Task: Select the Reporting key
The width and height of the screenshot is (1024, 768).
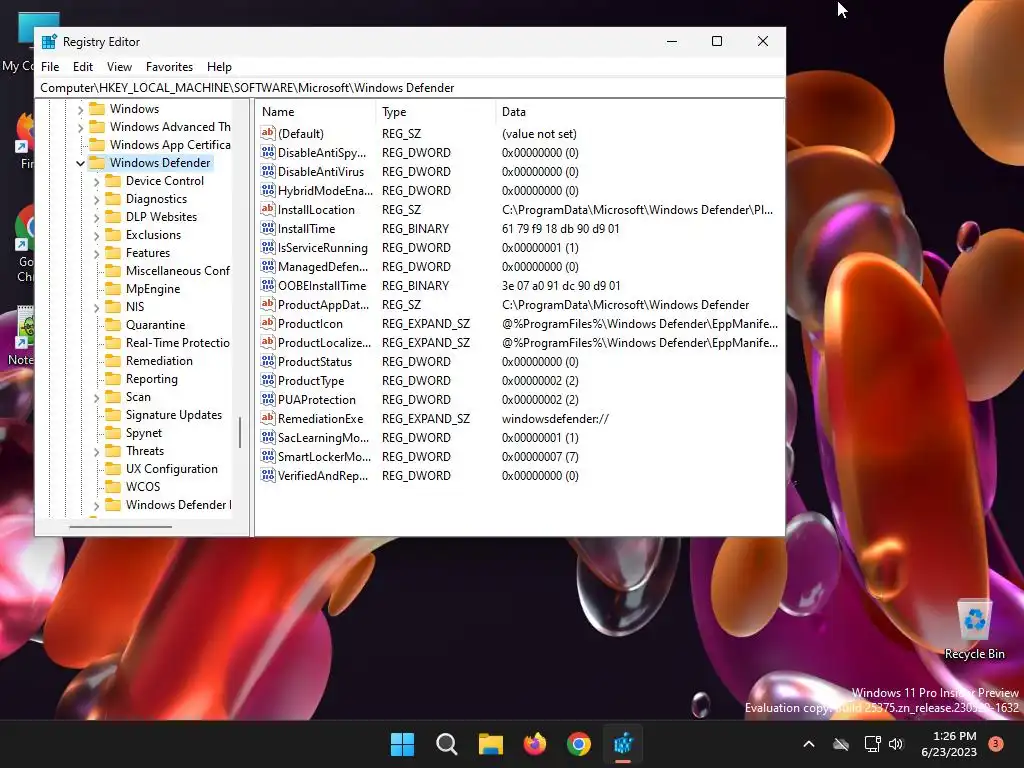Action: pos(152,379)
